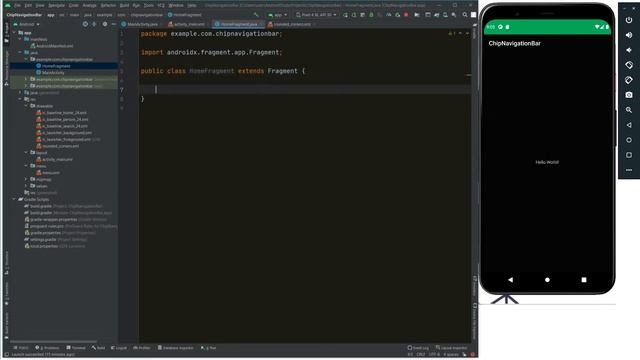Select gradle.properties under Gradle Scripts
Screen dimensions: 640x360
click(x=60, y=233)
